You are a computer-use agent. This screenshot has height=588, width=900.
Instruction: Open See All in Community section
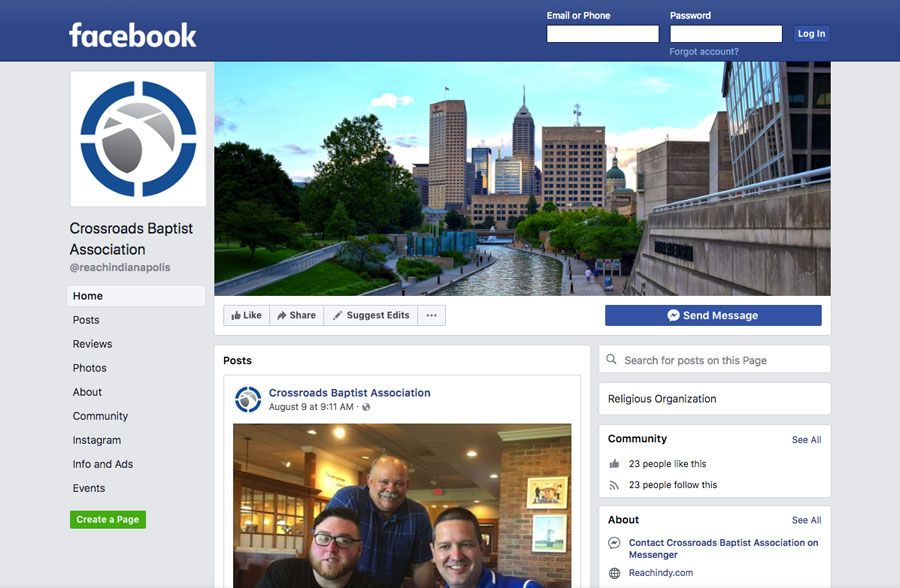click(x=806, y=440)
